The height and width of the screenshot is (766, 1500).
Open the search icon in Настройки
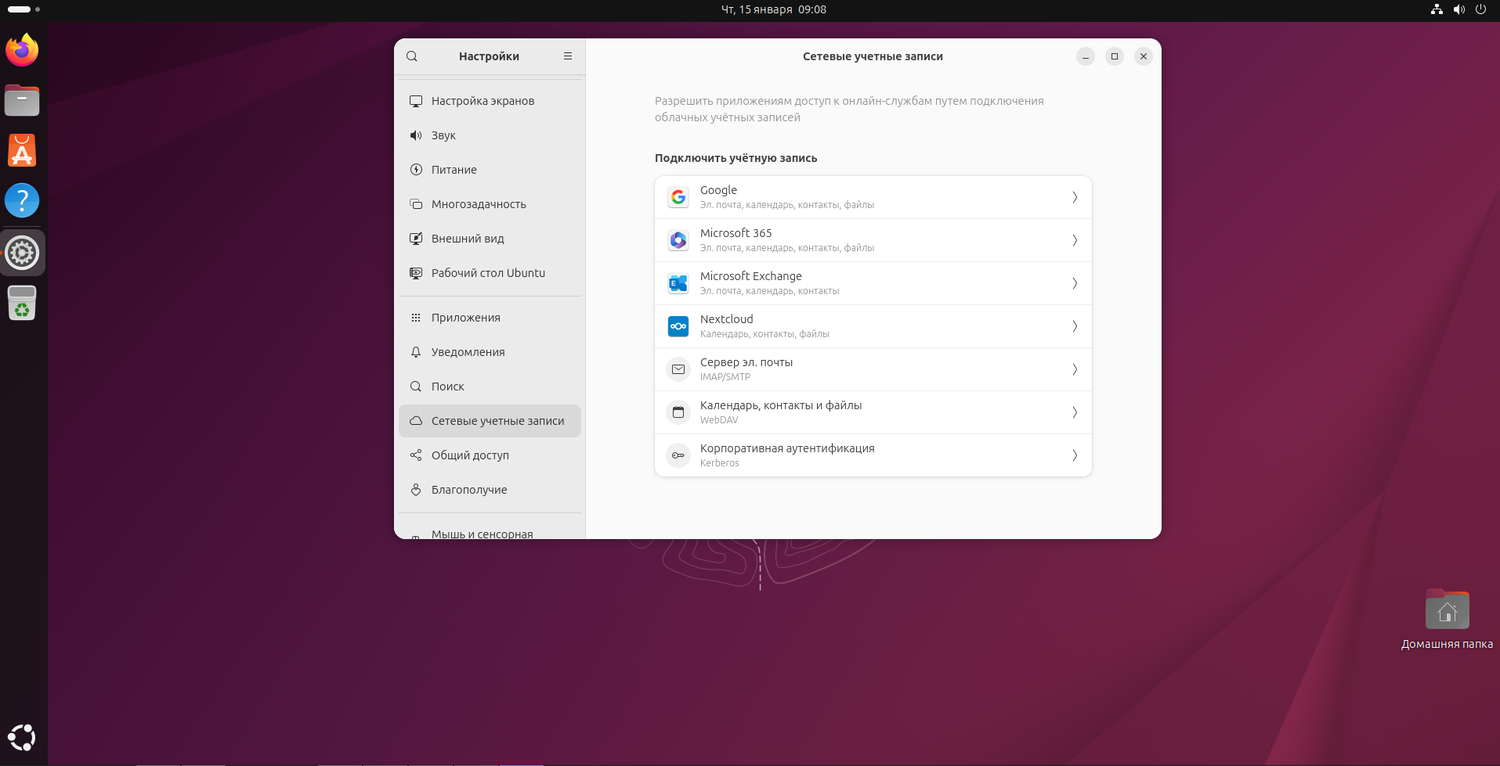(412, 56)
